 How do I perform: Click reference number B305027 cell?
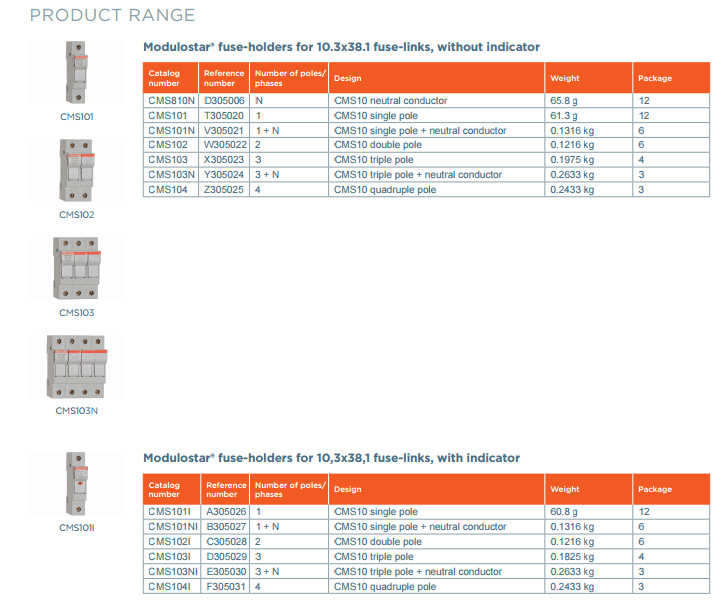tap(225, 527)
